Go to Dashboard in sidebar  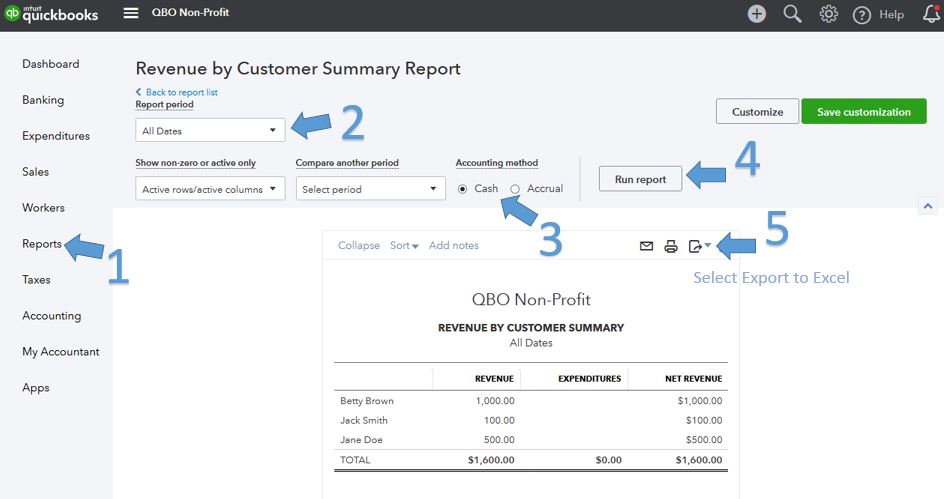[x=51, y=64]
